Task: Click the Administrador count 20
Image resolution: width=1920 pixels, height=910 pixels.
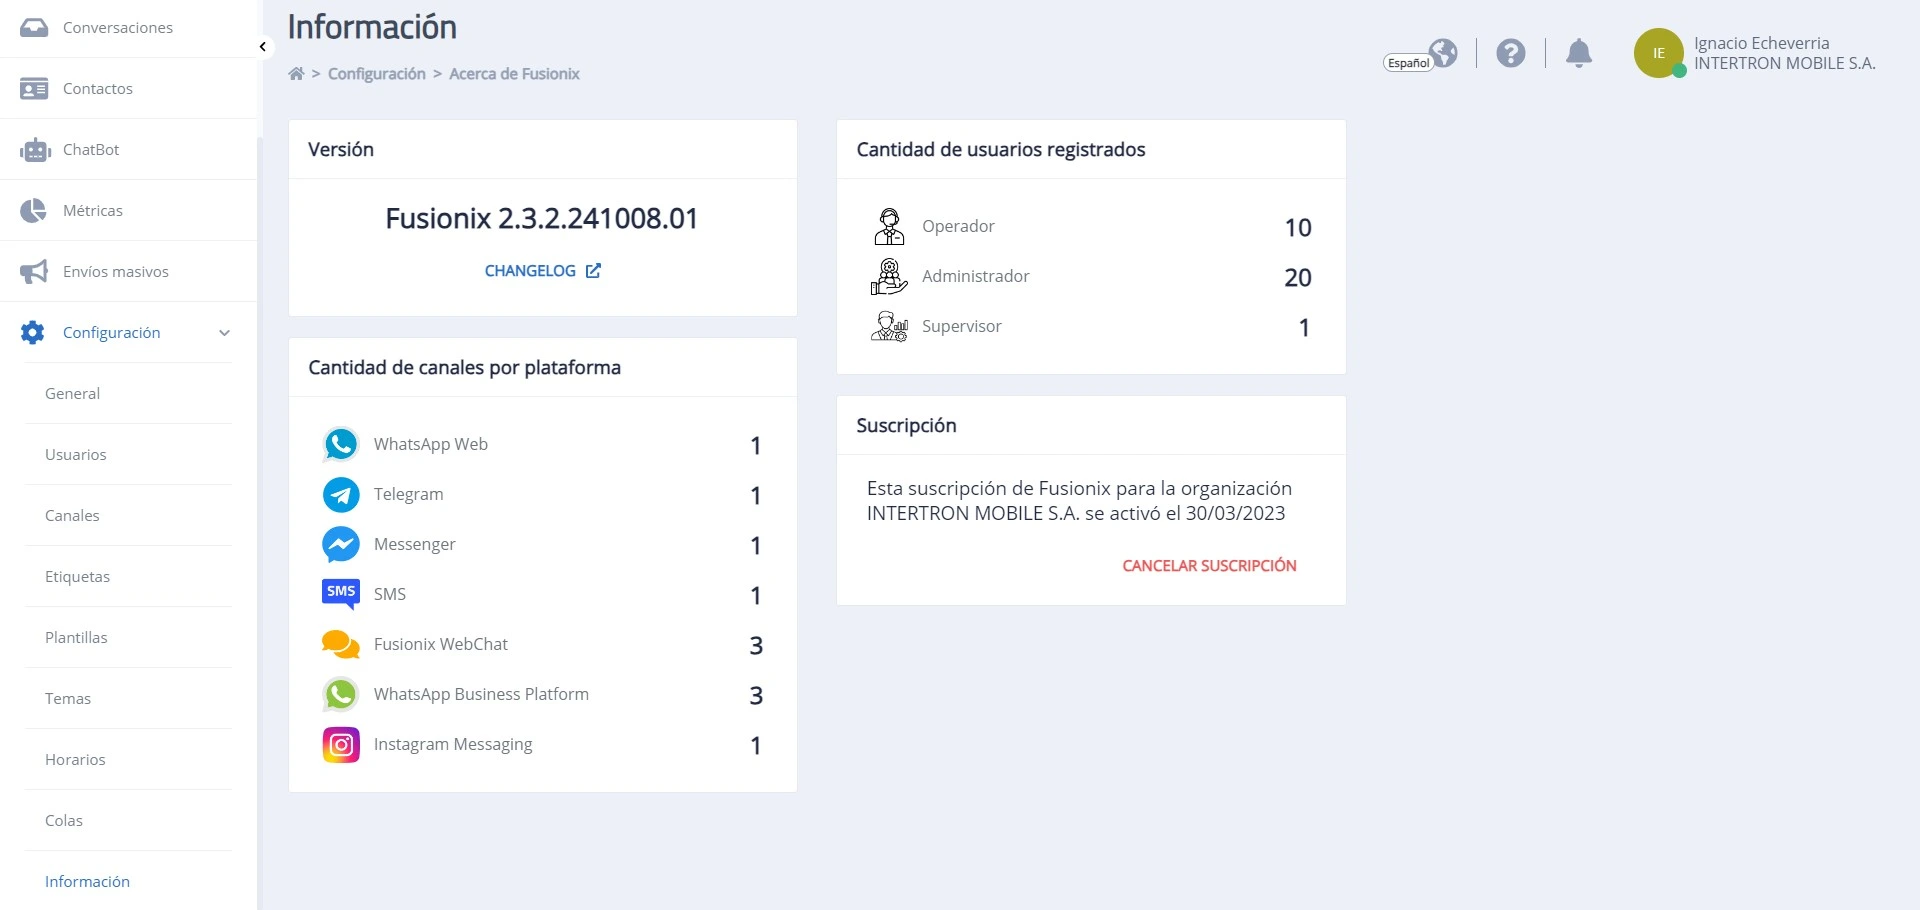Action: point(1298,278)
